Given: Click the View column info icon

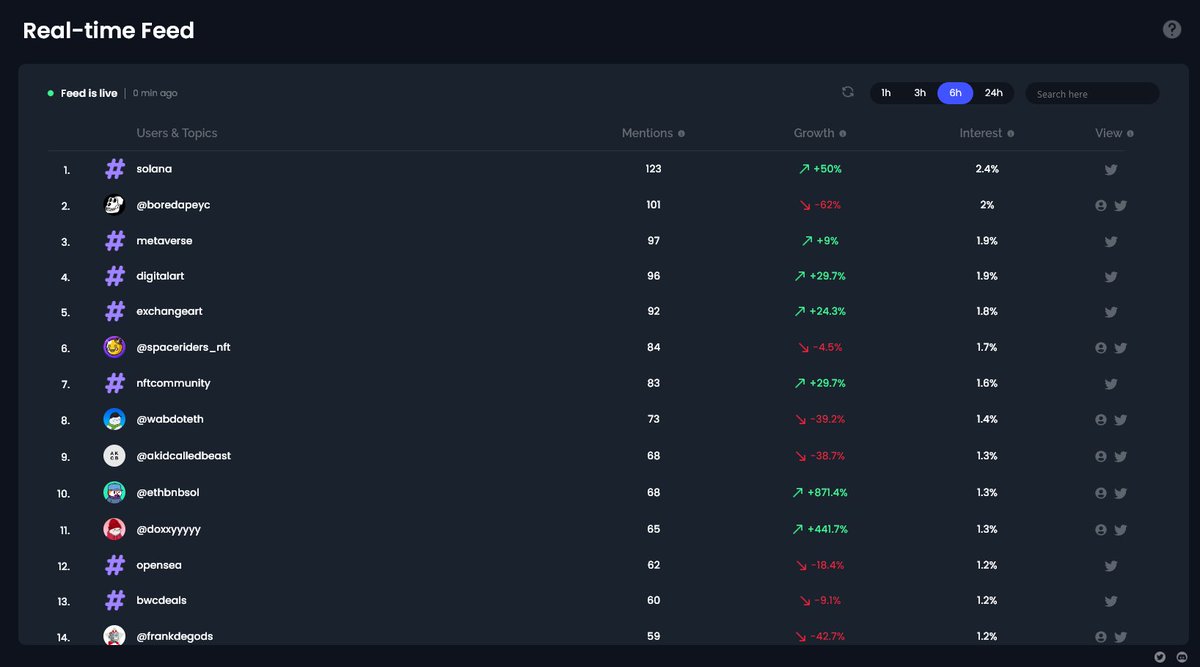Looking at the screenshot, I should [x=1131, y=134].
